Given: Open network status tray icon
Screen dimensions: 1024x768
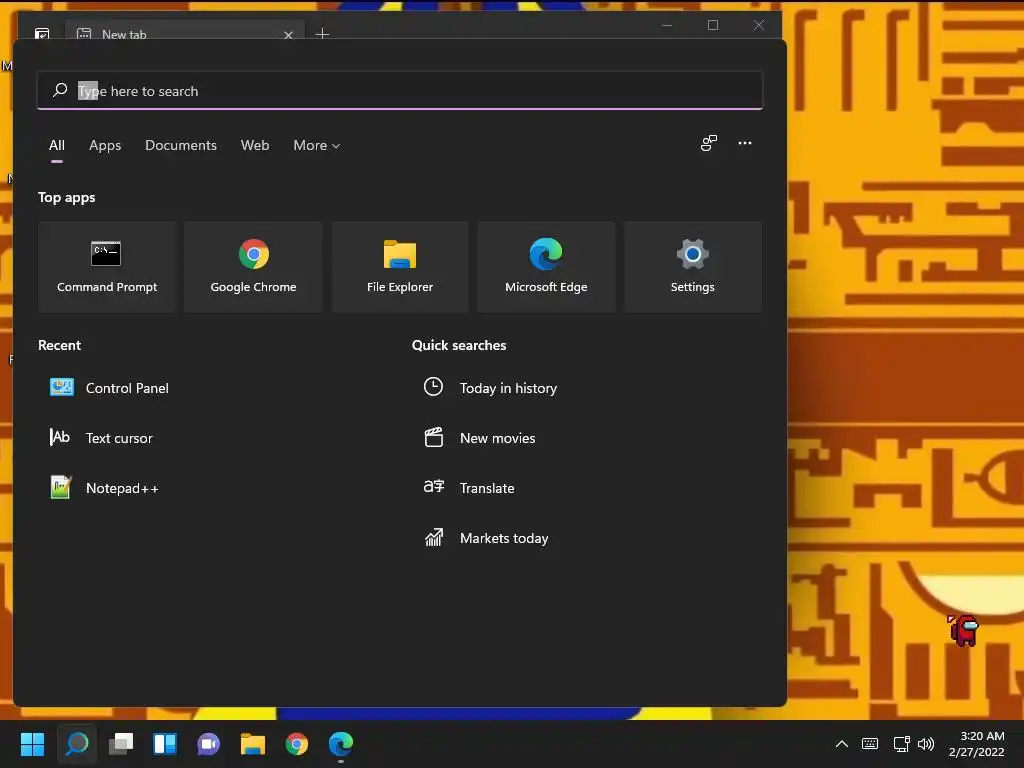Looking at the screenshot, I should click(901, 744).
